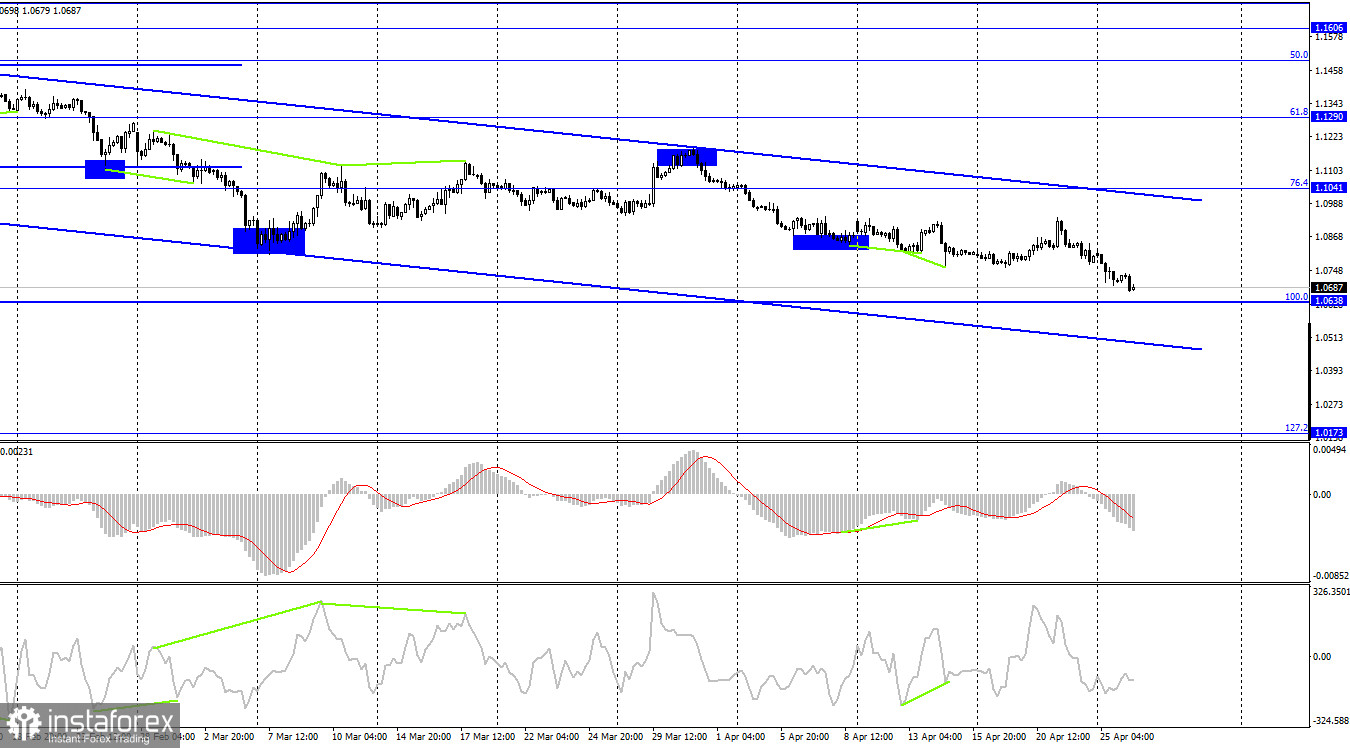Click the 1.1606 price level label

[x=1329, y=27]
